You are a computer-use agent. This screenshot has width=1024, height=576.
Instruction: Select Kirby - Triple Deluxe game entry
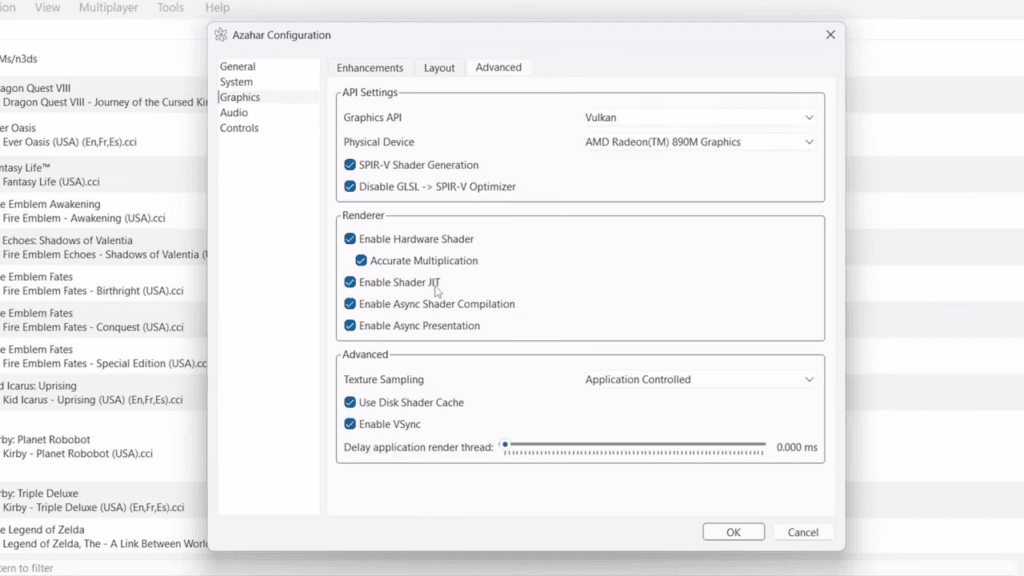[104, 500]
